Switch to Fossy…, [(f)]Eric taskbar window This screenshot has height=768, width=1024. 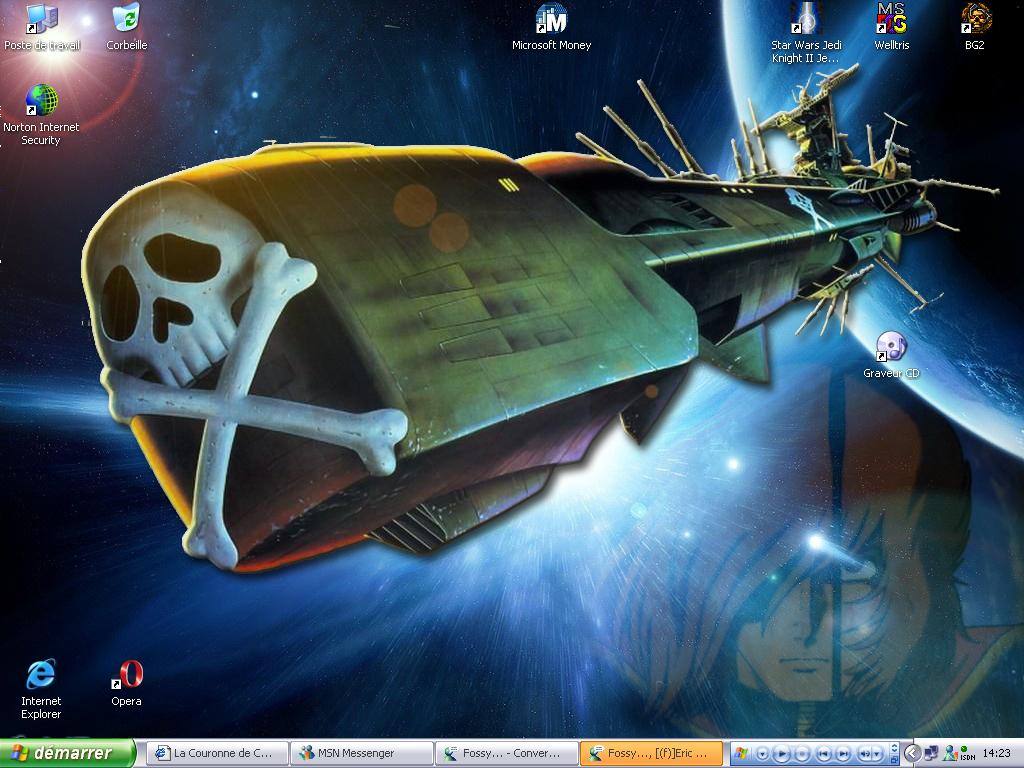[651, 753]
